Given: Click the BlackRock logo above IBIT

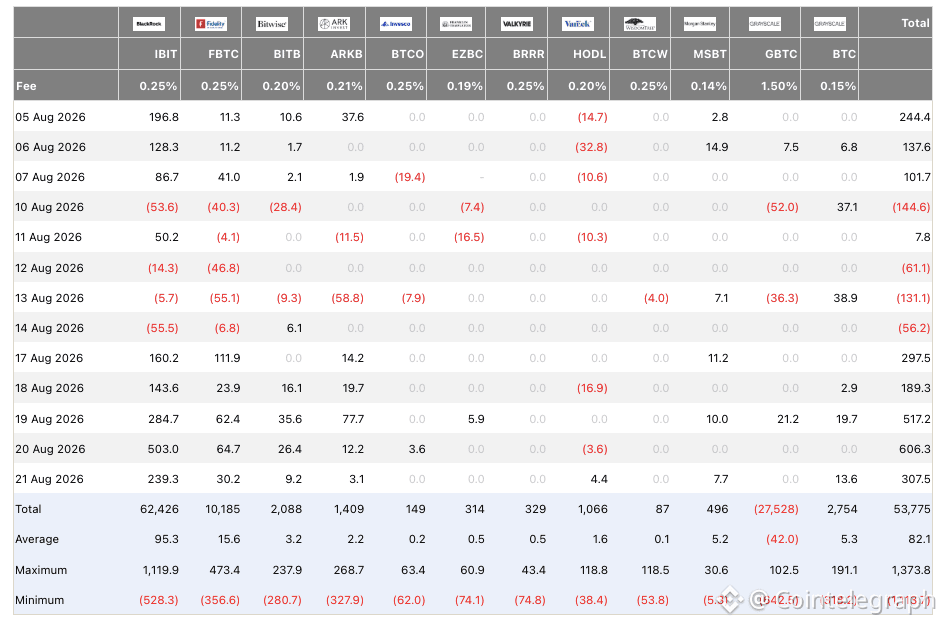Looking at the screenshot, I should tap(149, 23).
